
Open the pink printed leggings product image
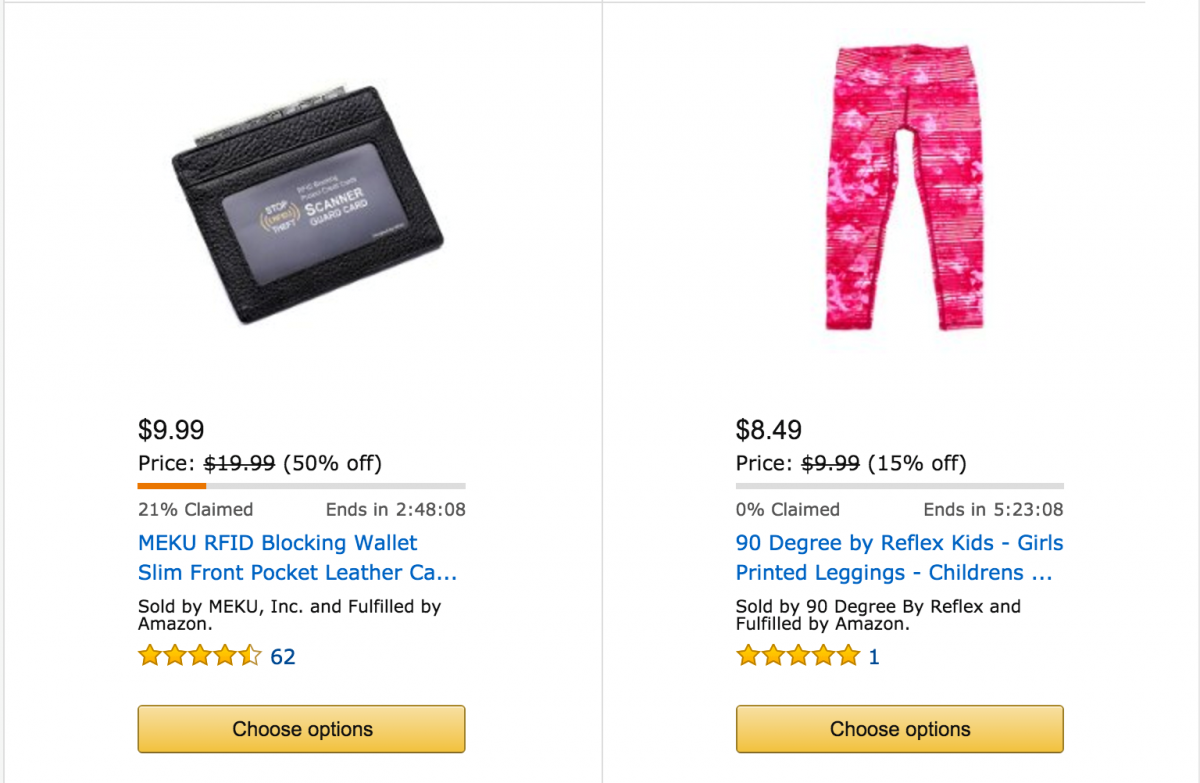[897, 187]
